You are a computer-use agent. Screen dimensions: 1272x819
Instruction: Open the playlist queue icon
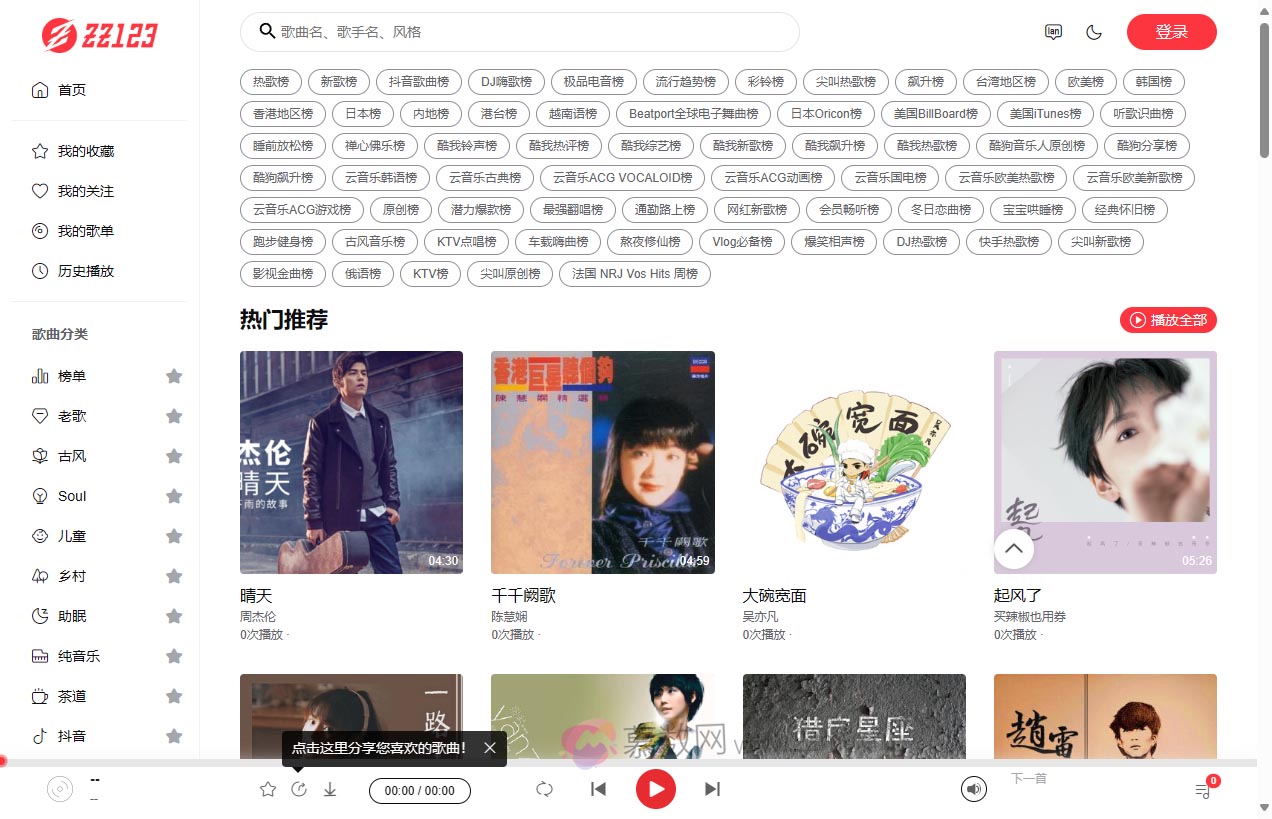pos(1203,791)
